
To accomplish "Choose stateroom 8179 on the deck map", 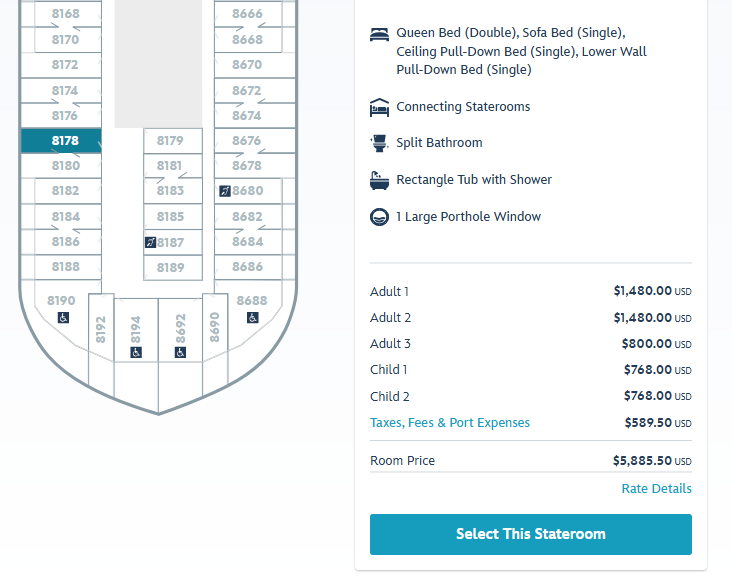I will (171, 141).
